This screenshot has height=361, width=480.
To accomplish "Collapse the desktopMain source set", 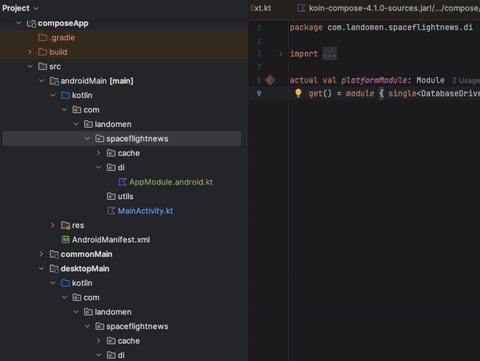I will [41, 268].
